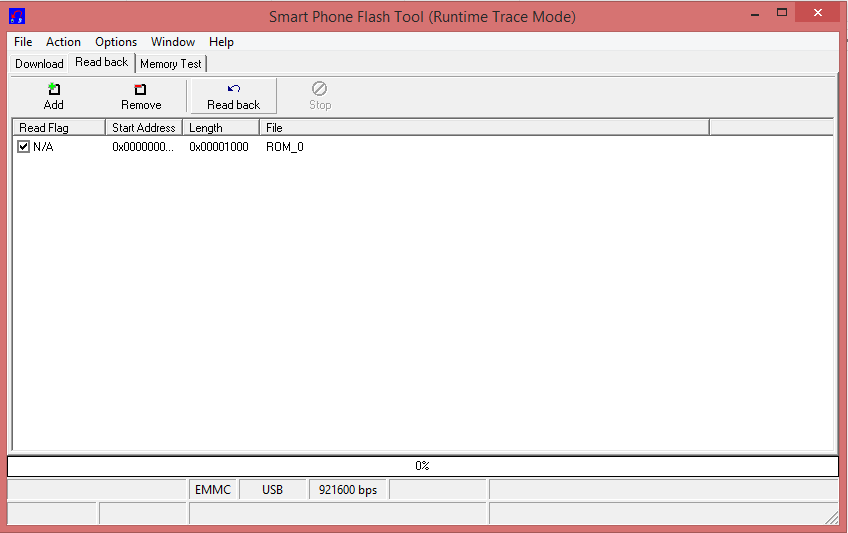Click the EMMC status bar entry
This screenshot has width=848, height=533.
tap(213, 490)
